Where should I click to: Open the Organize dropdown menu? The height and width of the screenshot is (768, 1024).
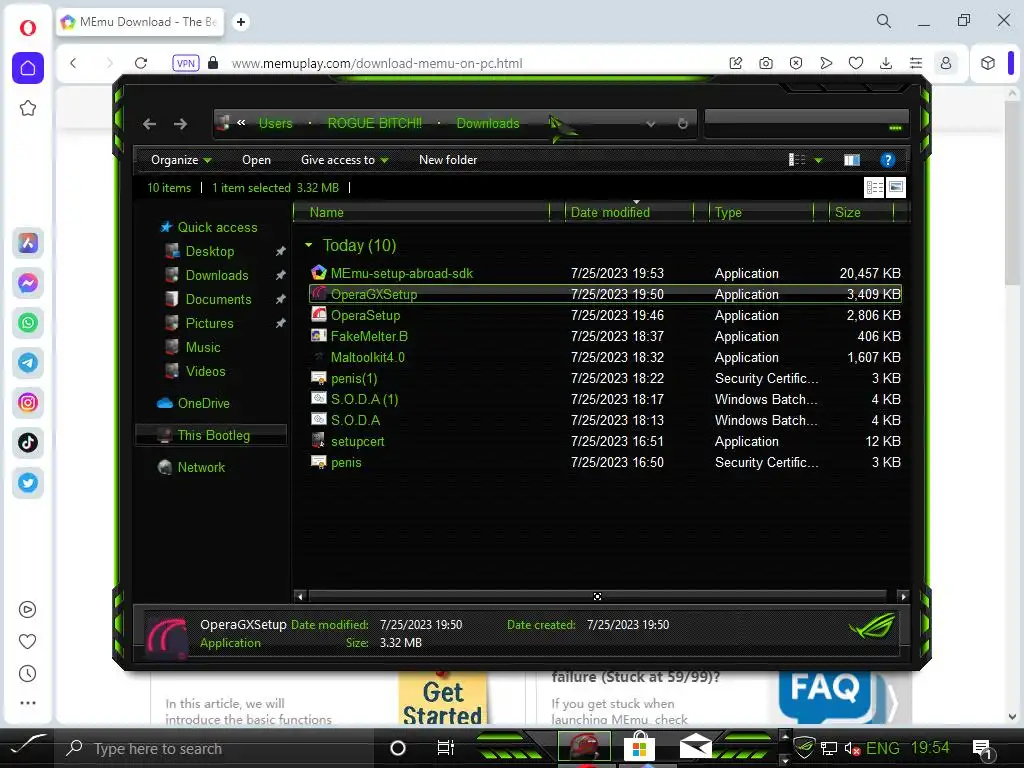(181, 160)
